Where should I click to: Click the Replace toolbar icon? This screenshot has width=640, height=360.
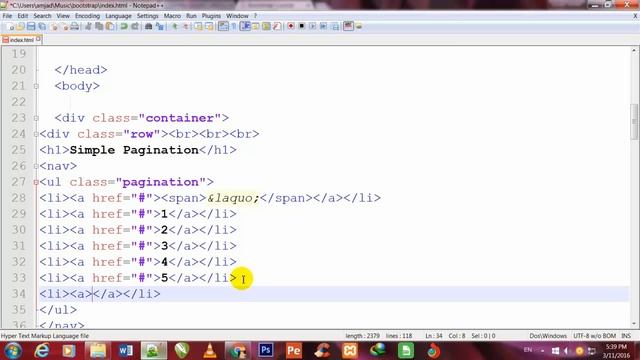[x=160, y=27]
